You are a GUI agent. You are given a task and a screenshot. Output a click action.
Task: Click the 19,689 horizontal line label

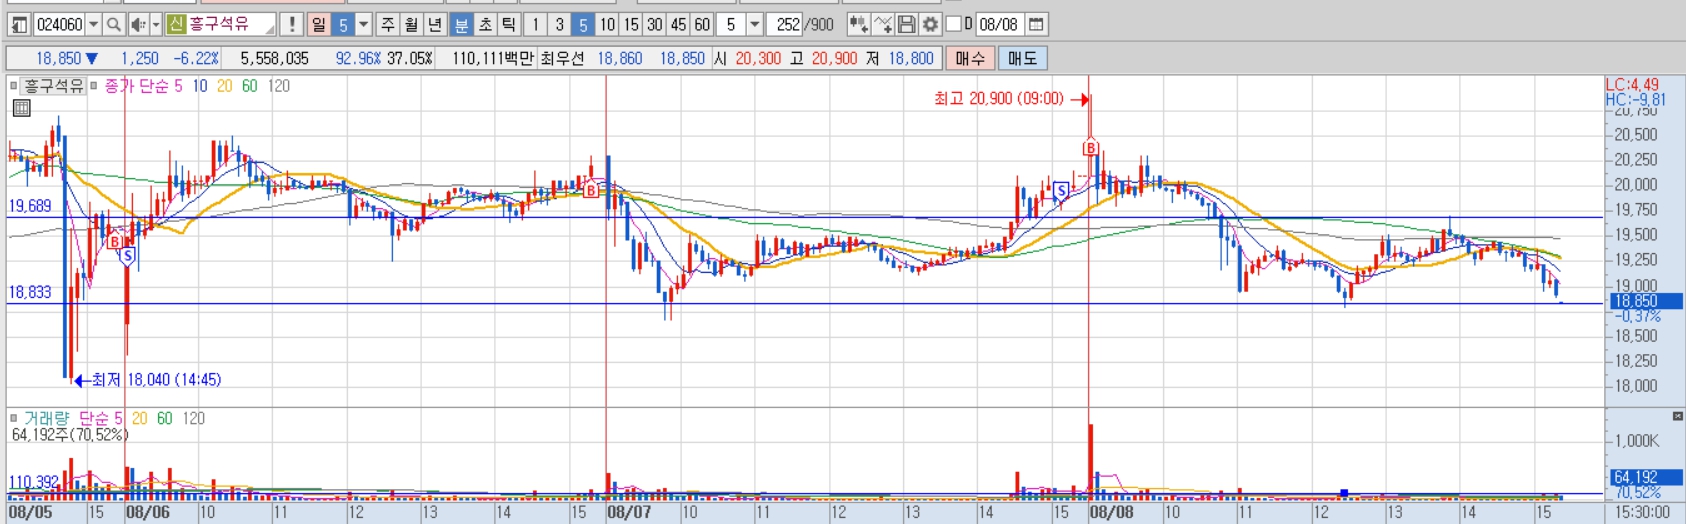[x=30, y=206]
